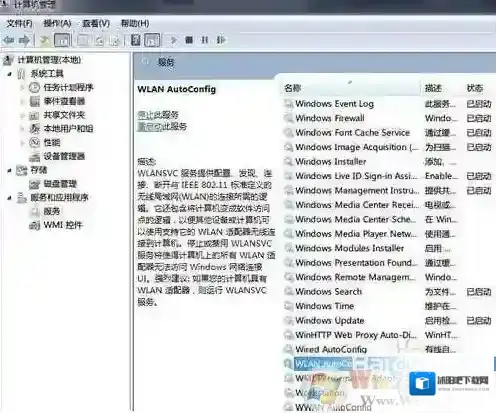Open the 帮助(H) menu
496x413 pixels.
coord(135,23)
